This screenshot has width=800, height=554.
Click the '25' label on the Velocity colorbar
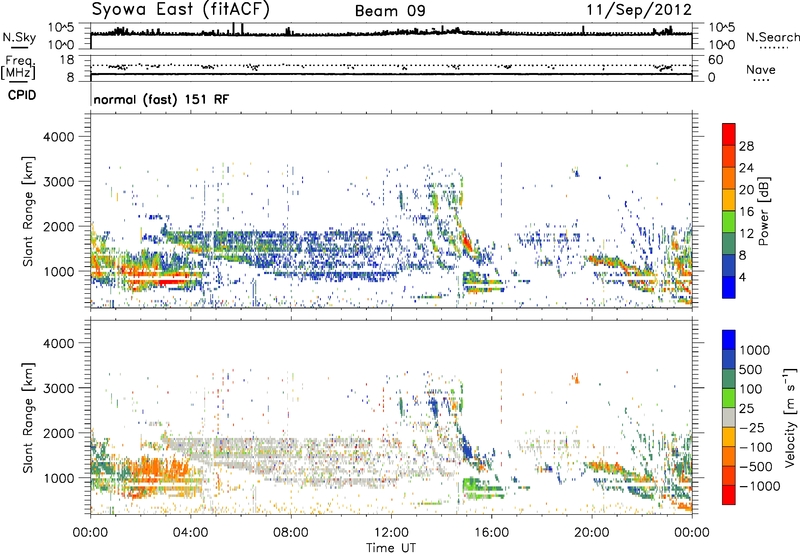[747, 408]
